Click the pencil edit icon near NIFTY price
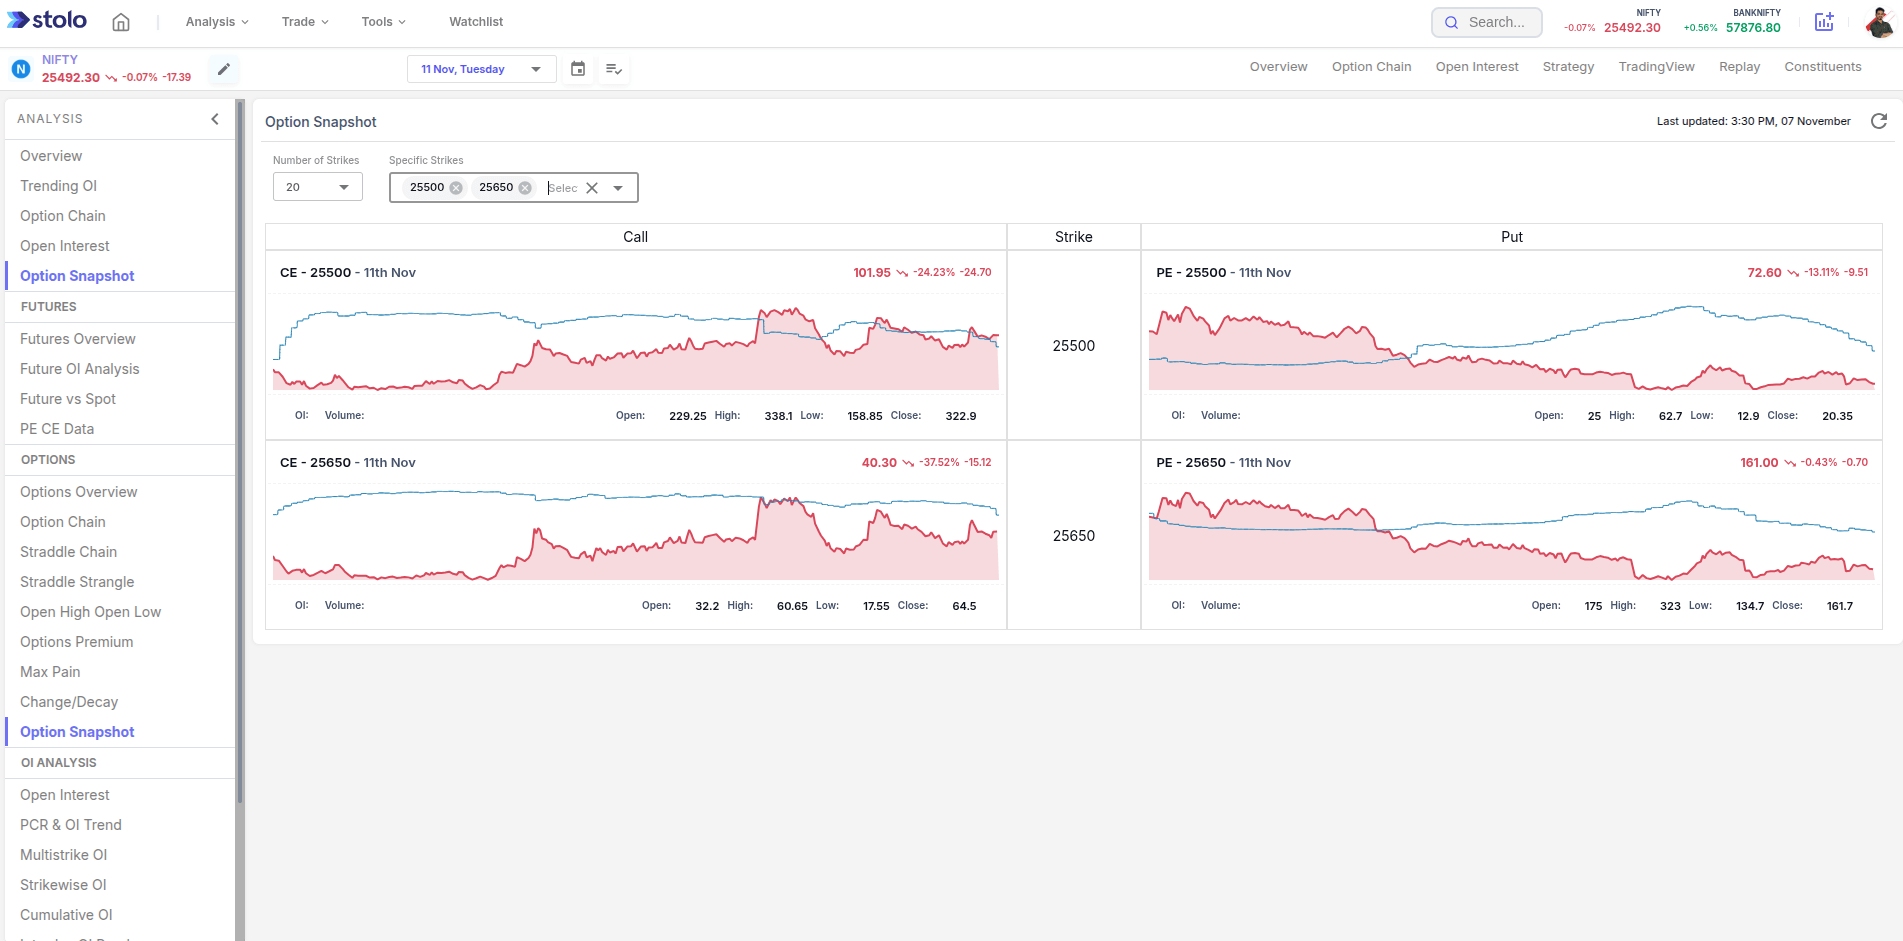This screenshot has width=1903, height=941. [x=223, y=69]
